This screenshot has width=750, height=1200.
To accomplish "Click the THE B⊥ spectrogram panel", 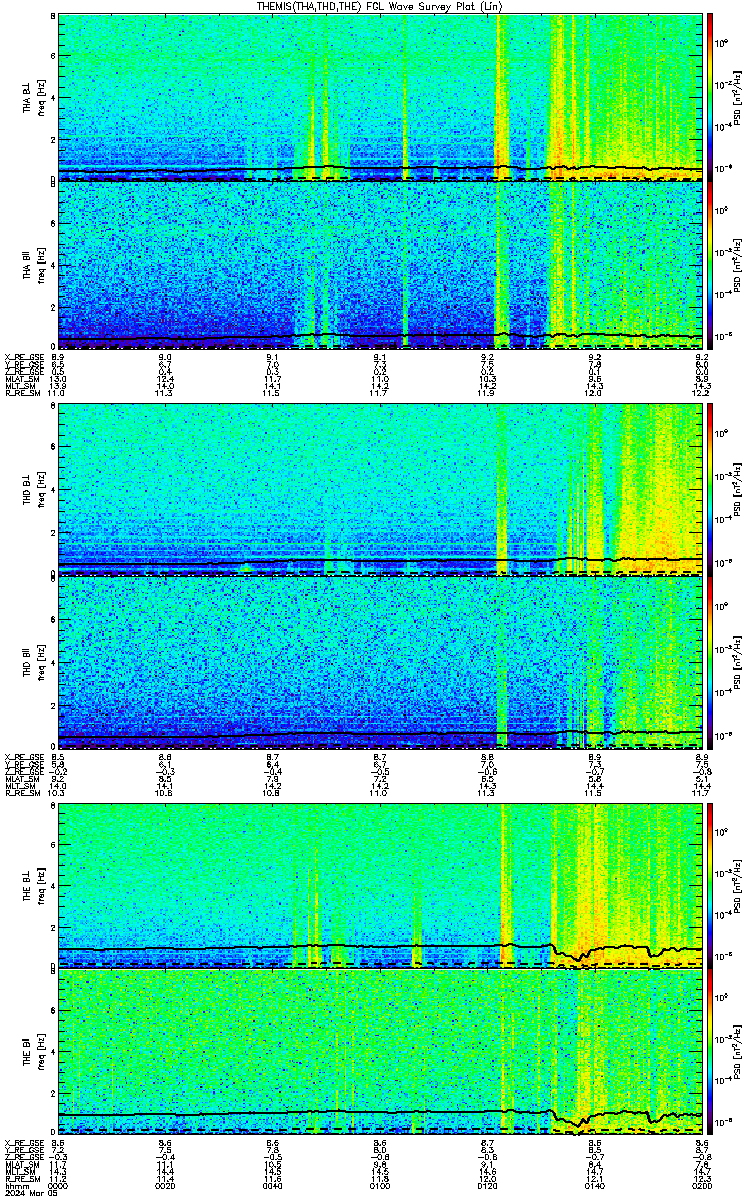I will point(380,884).
